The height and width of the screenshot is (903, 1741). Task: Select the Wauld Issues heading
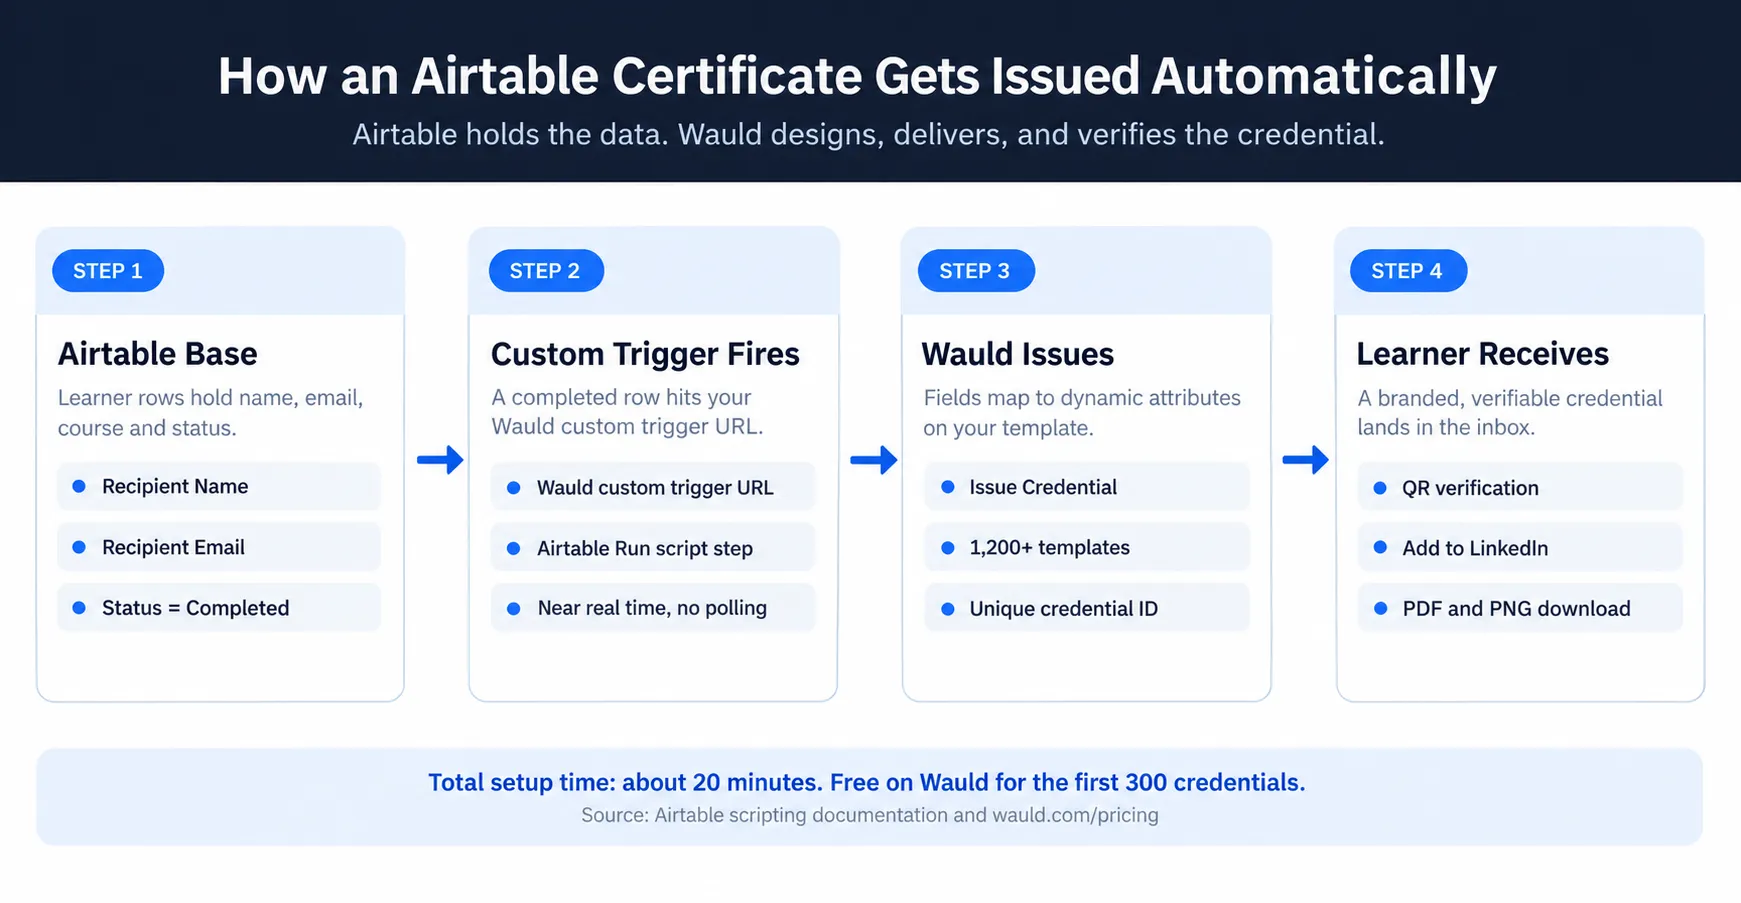click(x=1017, y=354)
